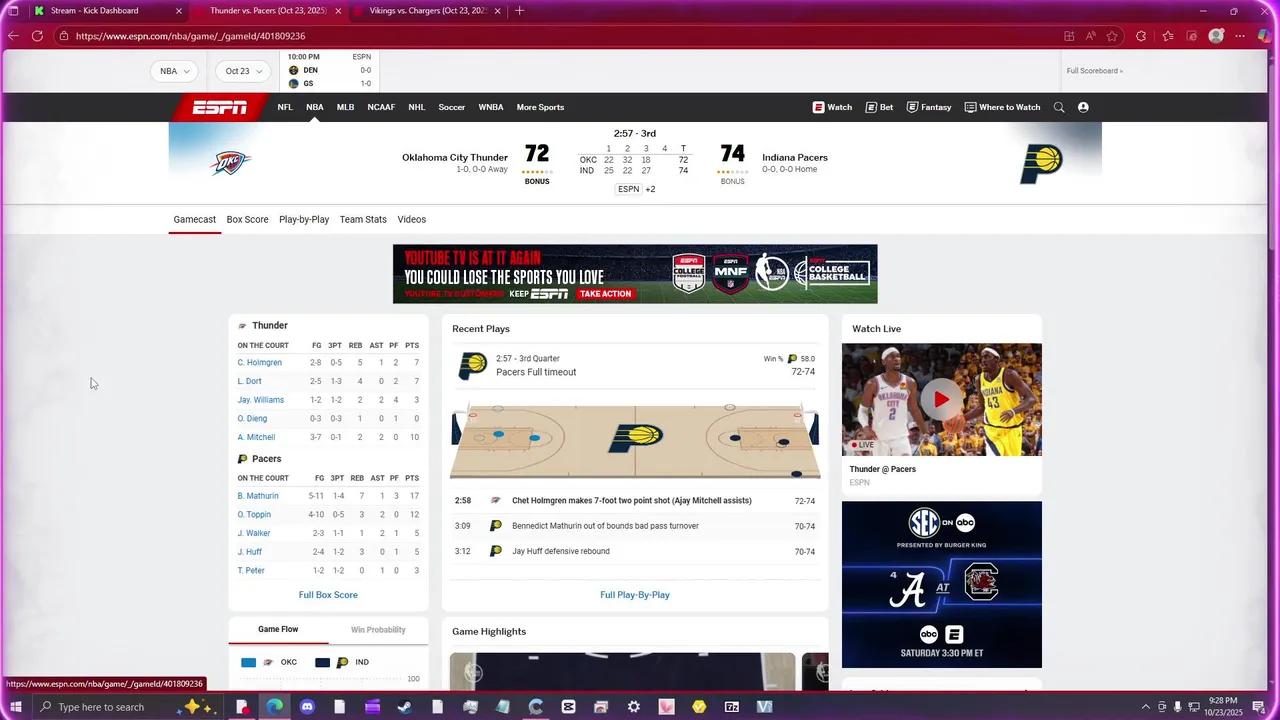
Task: Click the OKC blue legend swatch in Game Flow
Action: pos(249,662)
